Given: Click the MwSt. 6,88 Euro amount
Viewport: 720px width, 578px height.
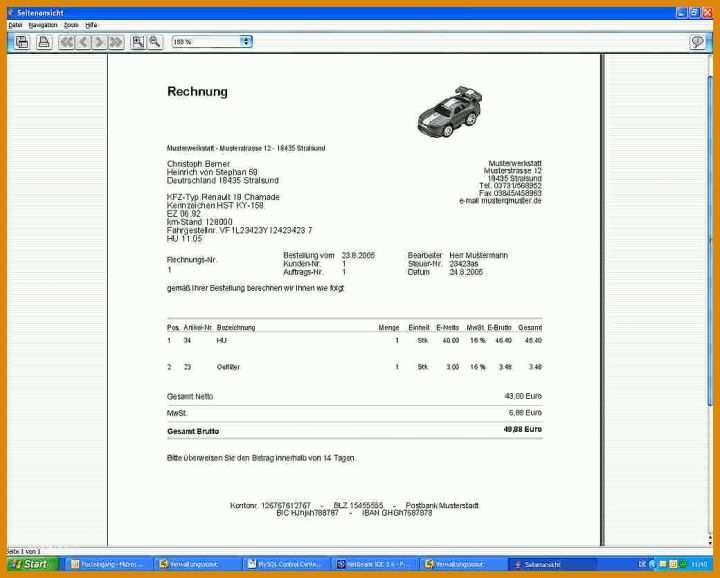Looking at the screenshot, I should click(525, 413).
